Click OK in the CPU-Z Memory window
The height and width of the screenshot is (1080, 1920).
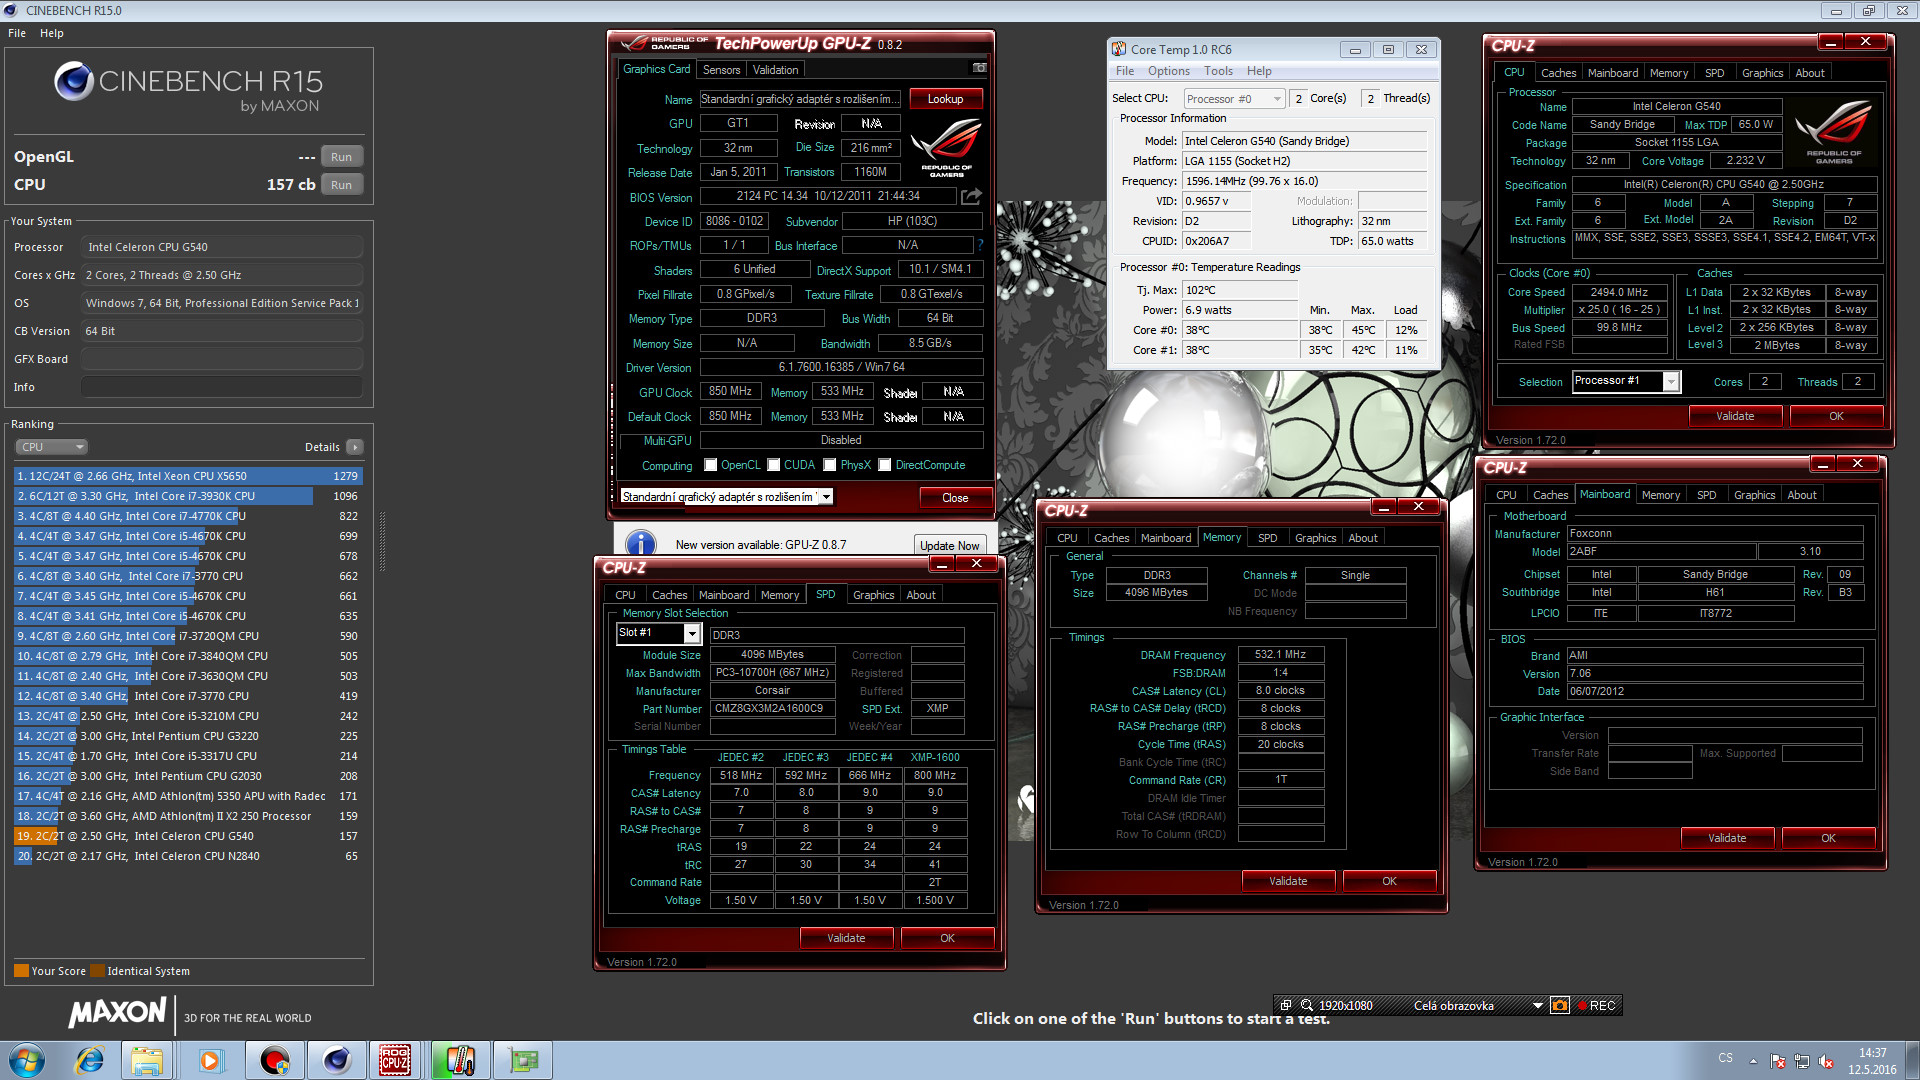(1389, 881)
